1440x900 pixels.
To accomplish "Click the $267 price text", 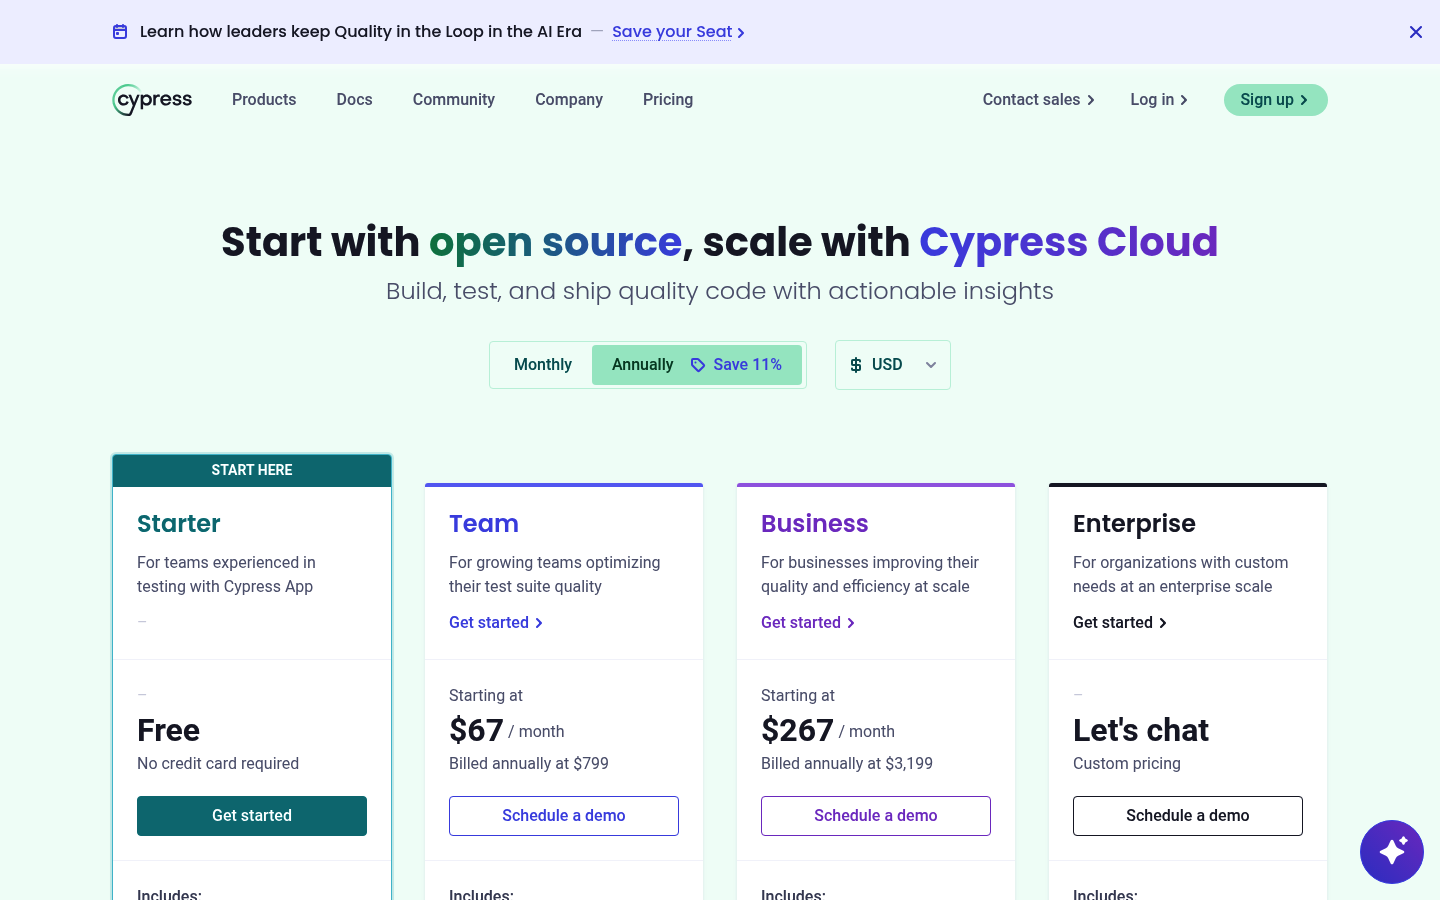I will 797,730.
